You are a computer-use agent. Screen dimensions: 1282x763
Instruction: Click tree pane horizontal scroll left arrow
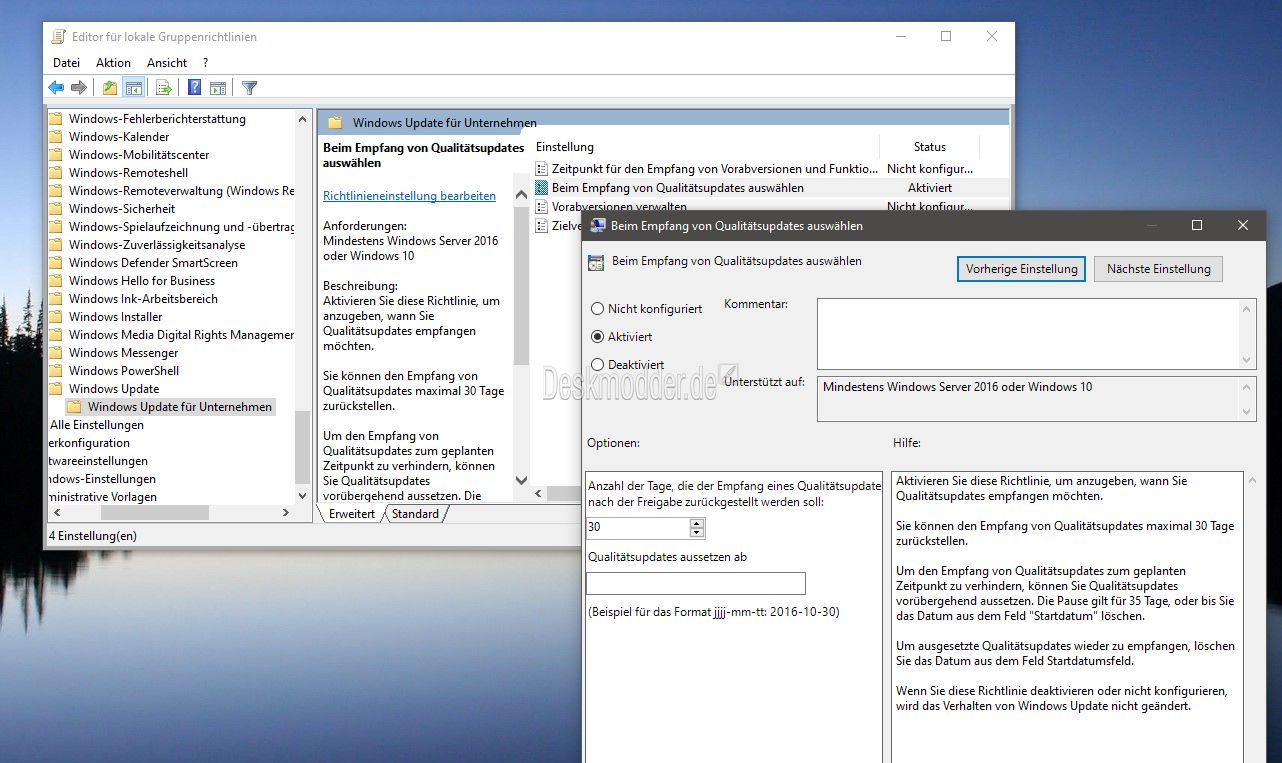57,512
